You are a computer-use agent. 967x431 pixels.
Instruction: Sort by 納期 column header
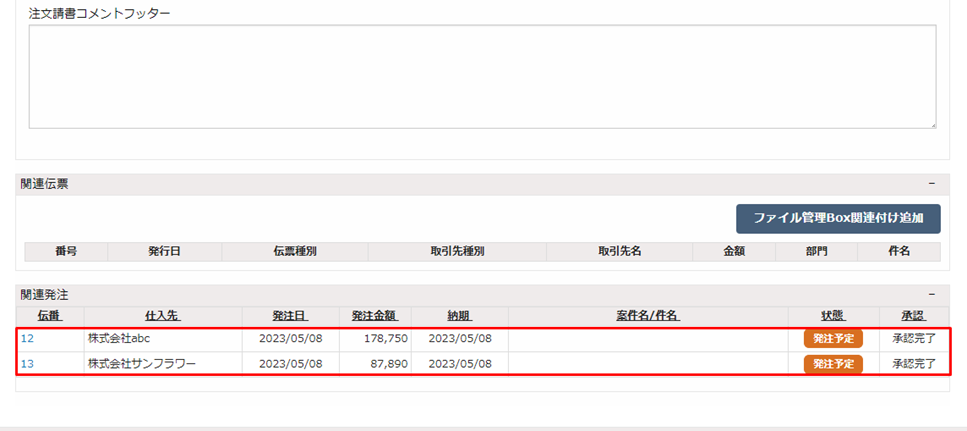click(459, 316)
